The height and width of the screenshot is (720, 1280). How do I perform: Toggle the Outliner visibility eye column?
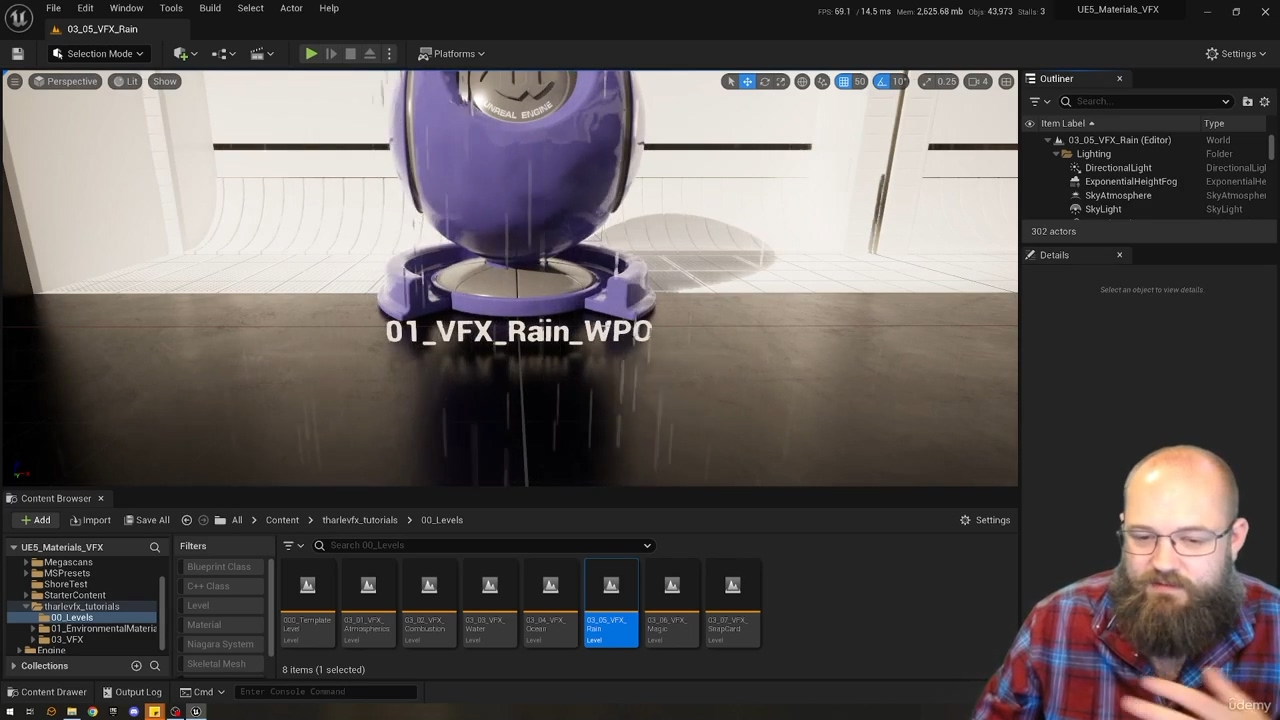click(1029, 123)
